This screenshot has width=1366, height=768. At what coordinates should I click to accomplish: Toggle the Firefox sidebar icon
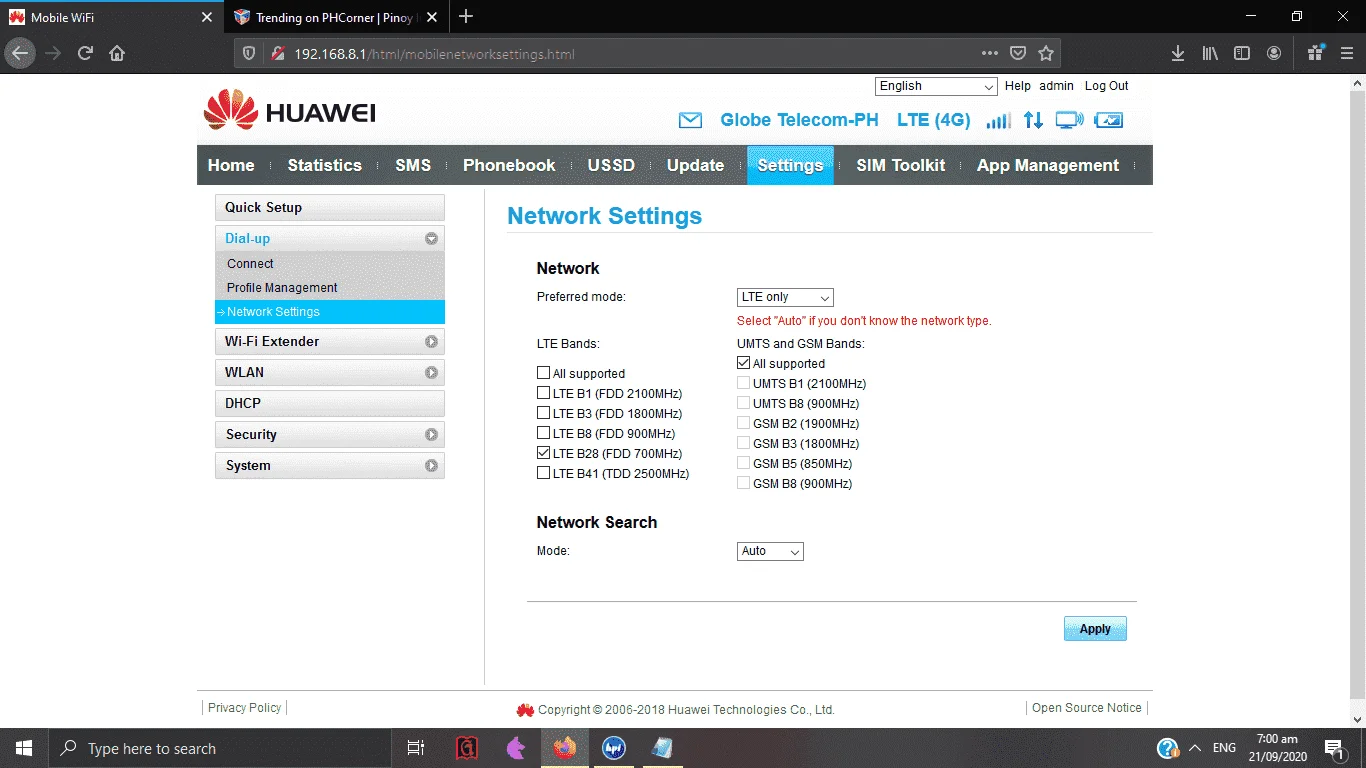1242,53
